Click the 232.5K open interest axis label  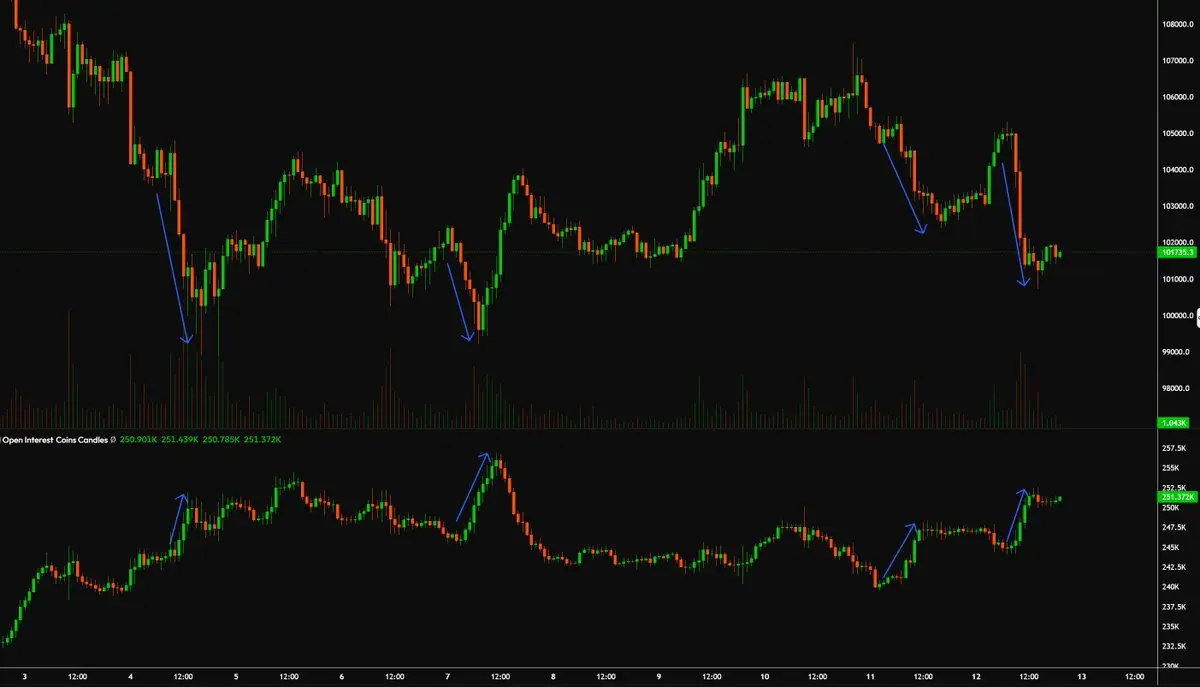pos(1174,646)
